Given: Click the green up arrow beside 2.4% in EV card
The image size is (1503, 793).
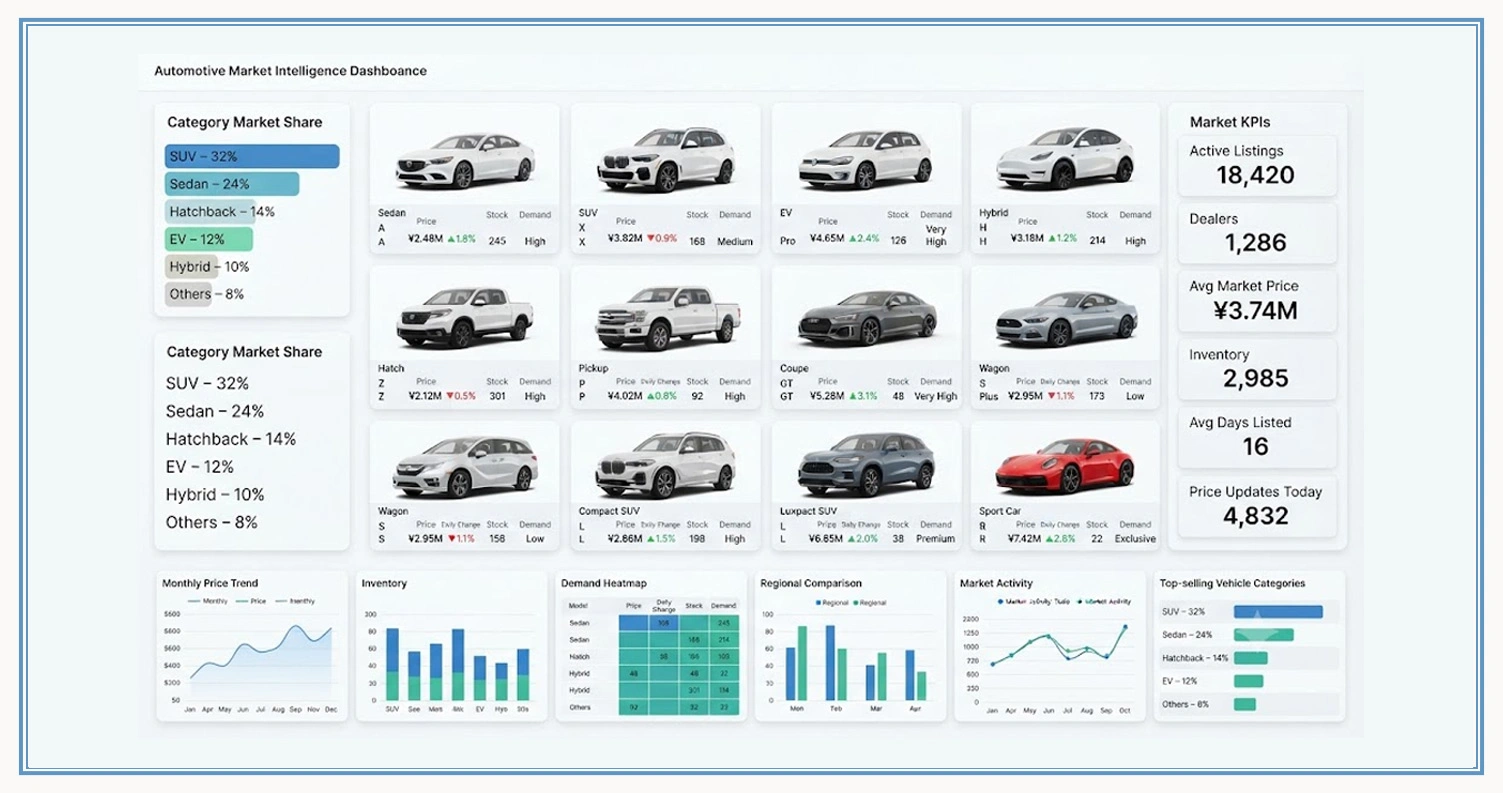Looking at the screenshot, I should click(x=852, y=240).
